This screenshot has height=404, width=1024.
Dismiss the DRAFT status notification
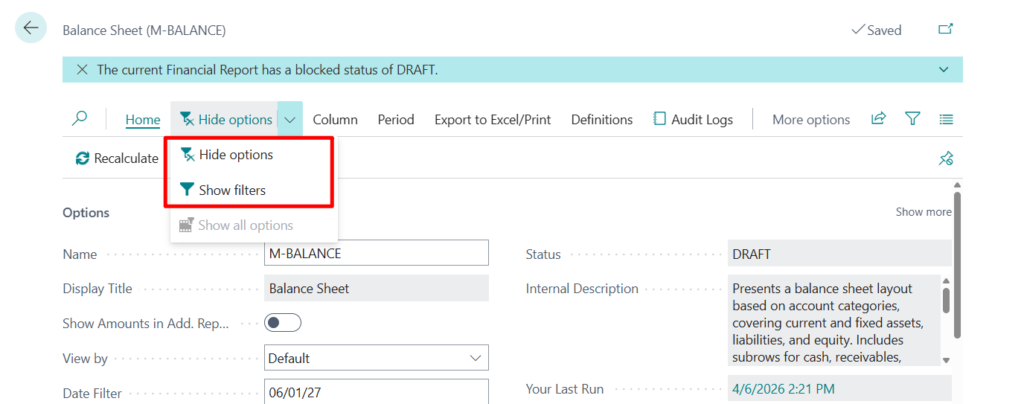point(82,70)
